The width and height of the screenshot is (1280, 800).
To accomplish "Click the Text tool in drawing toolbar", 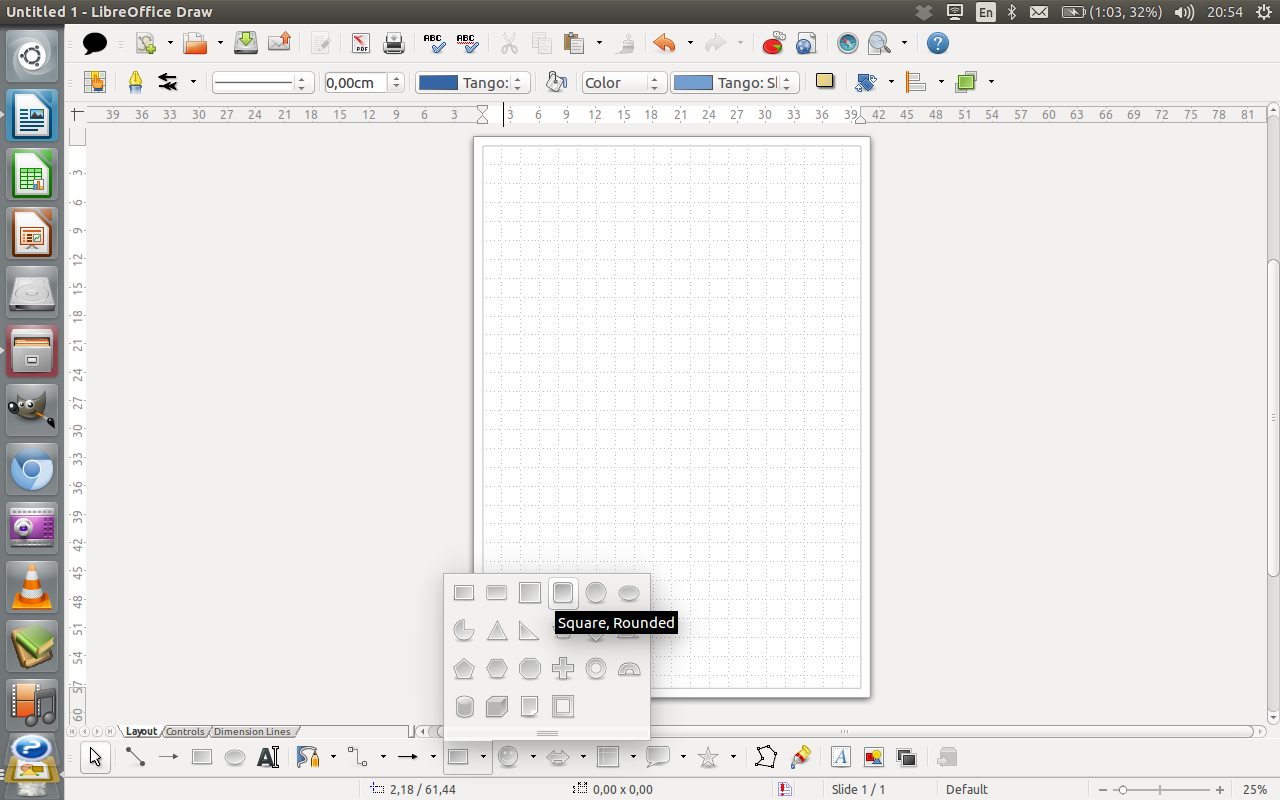I will tap(268, 758).
